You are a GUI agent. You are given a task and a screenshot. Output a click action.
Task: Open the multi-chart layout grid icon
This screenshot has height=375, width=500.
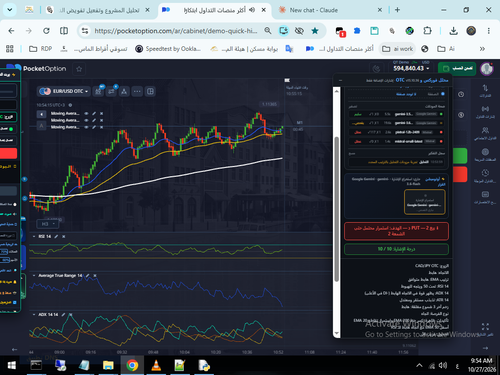(x=150, y=91)
